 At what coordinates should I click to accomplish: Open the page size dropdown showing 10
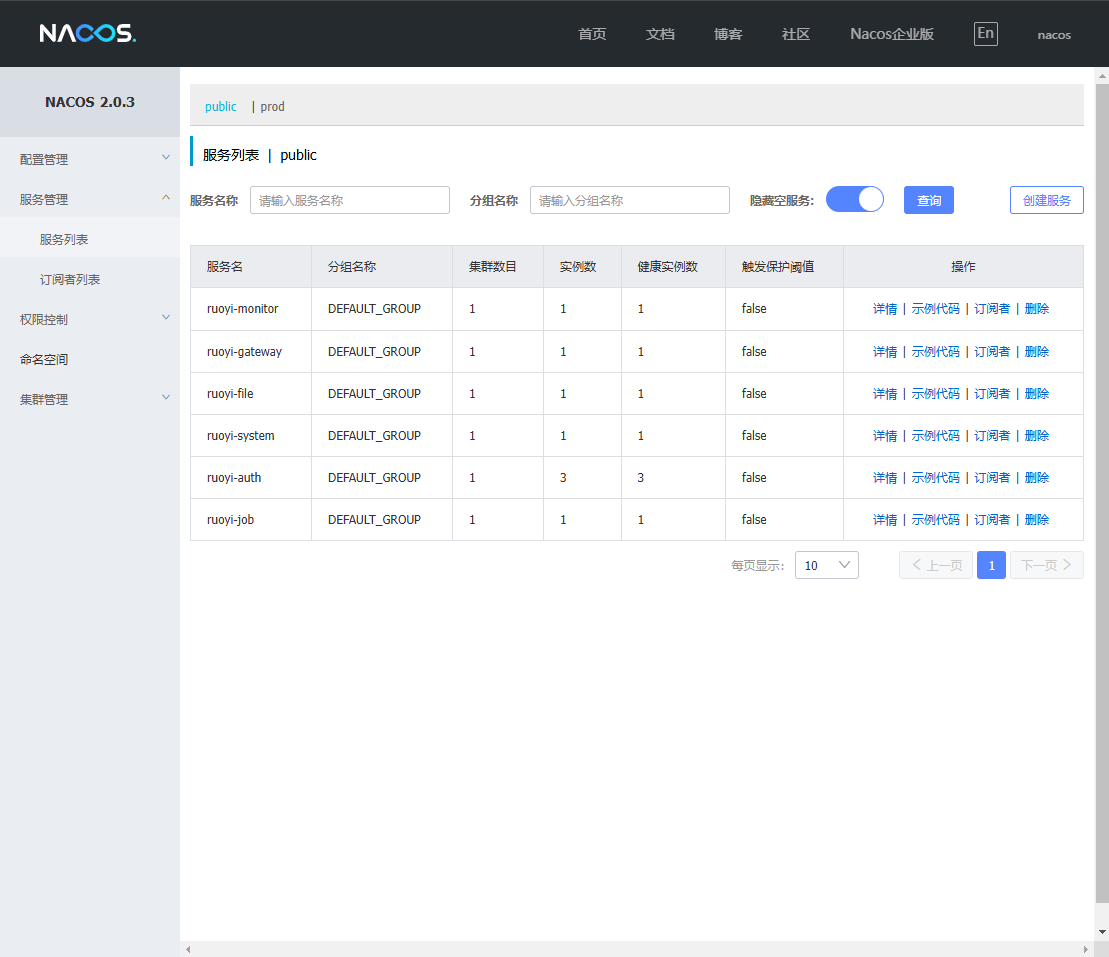(826, 565)
